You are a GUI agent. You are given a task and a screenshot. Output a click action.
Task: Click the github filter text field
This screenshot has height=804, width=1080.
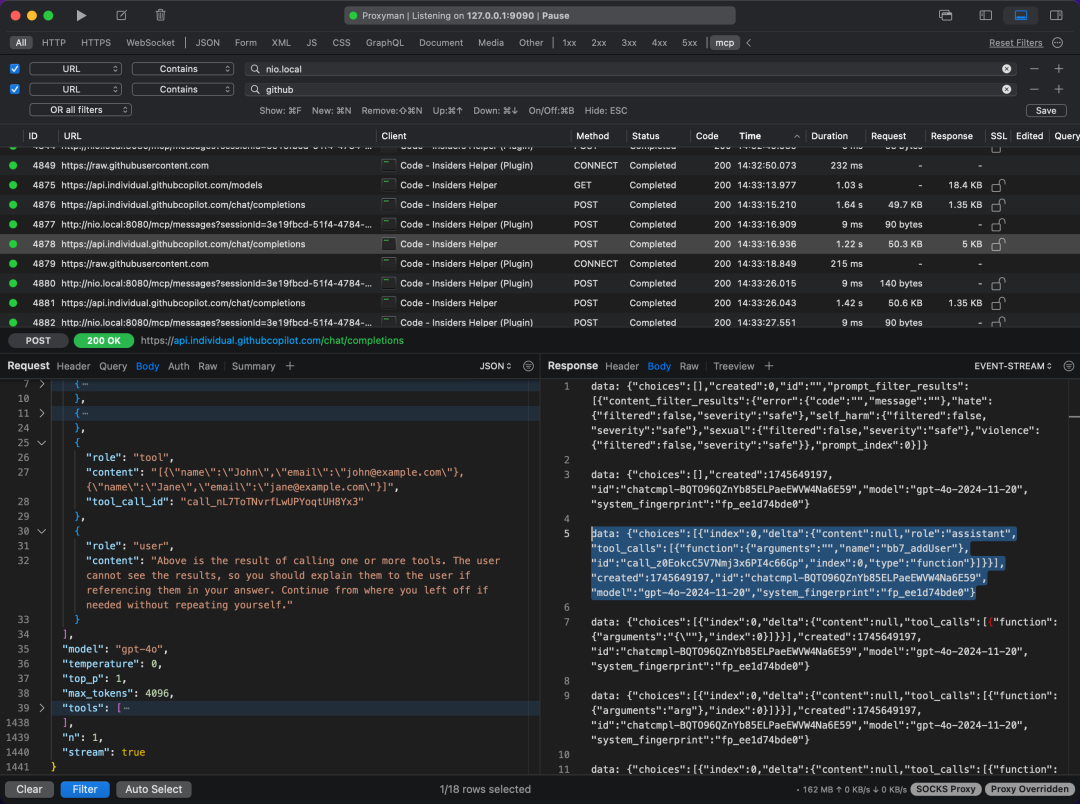[x=620, y=89]
